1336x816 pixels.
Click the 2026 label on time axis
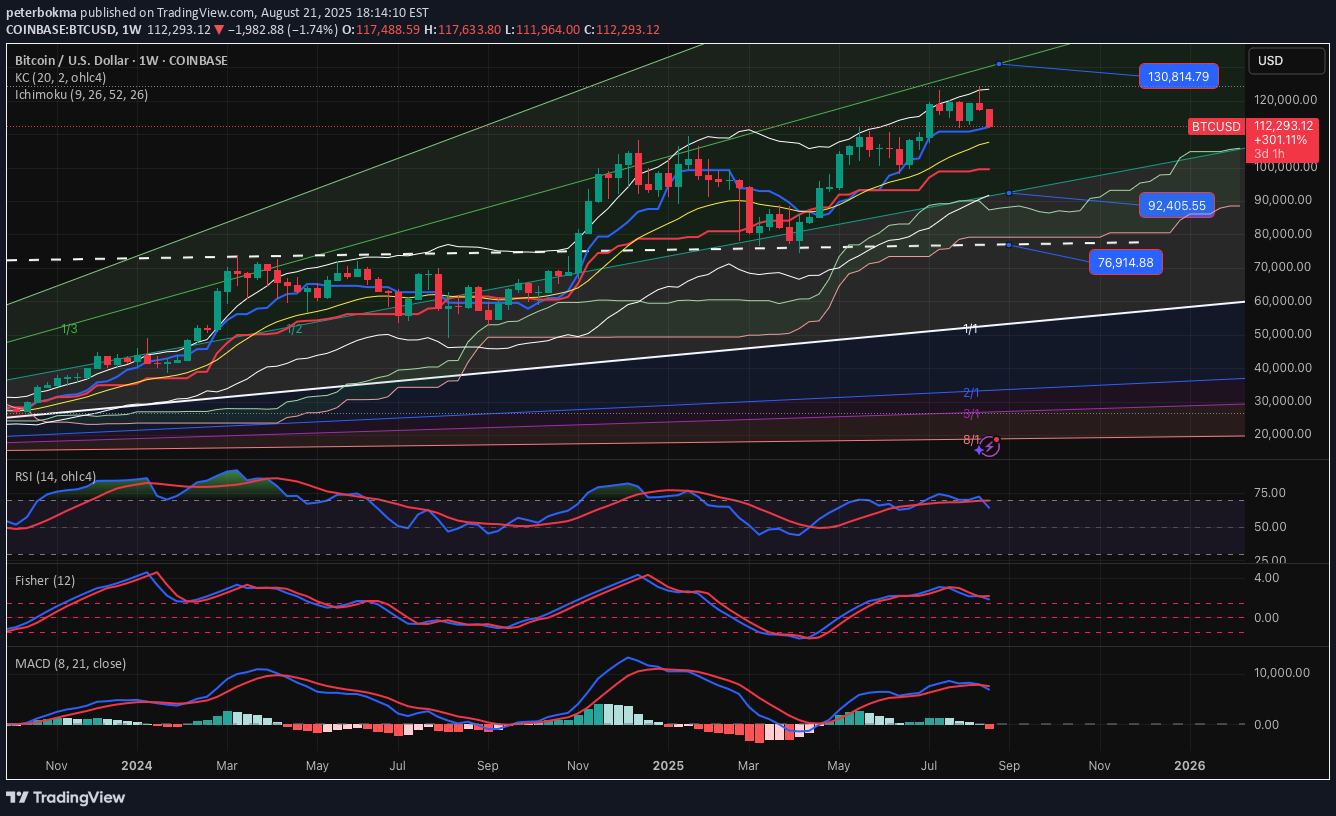pos(1190,766)
